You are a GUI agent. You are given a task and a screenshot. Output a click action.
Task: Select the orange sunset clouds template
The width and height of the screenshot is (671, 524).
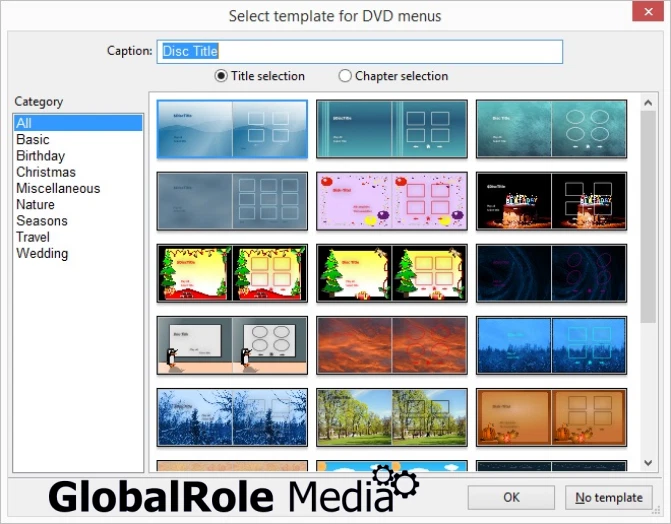click(392, 345)
